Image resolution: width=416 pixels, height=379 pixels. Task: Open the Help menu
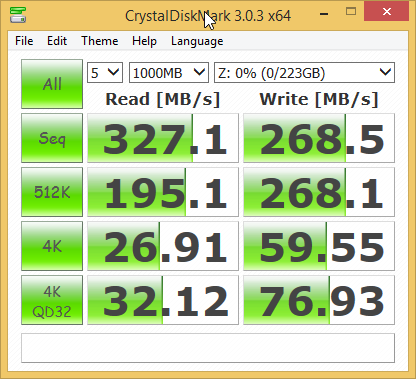[x=144, y=41]
